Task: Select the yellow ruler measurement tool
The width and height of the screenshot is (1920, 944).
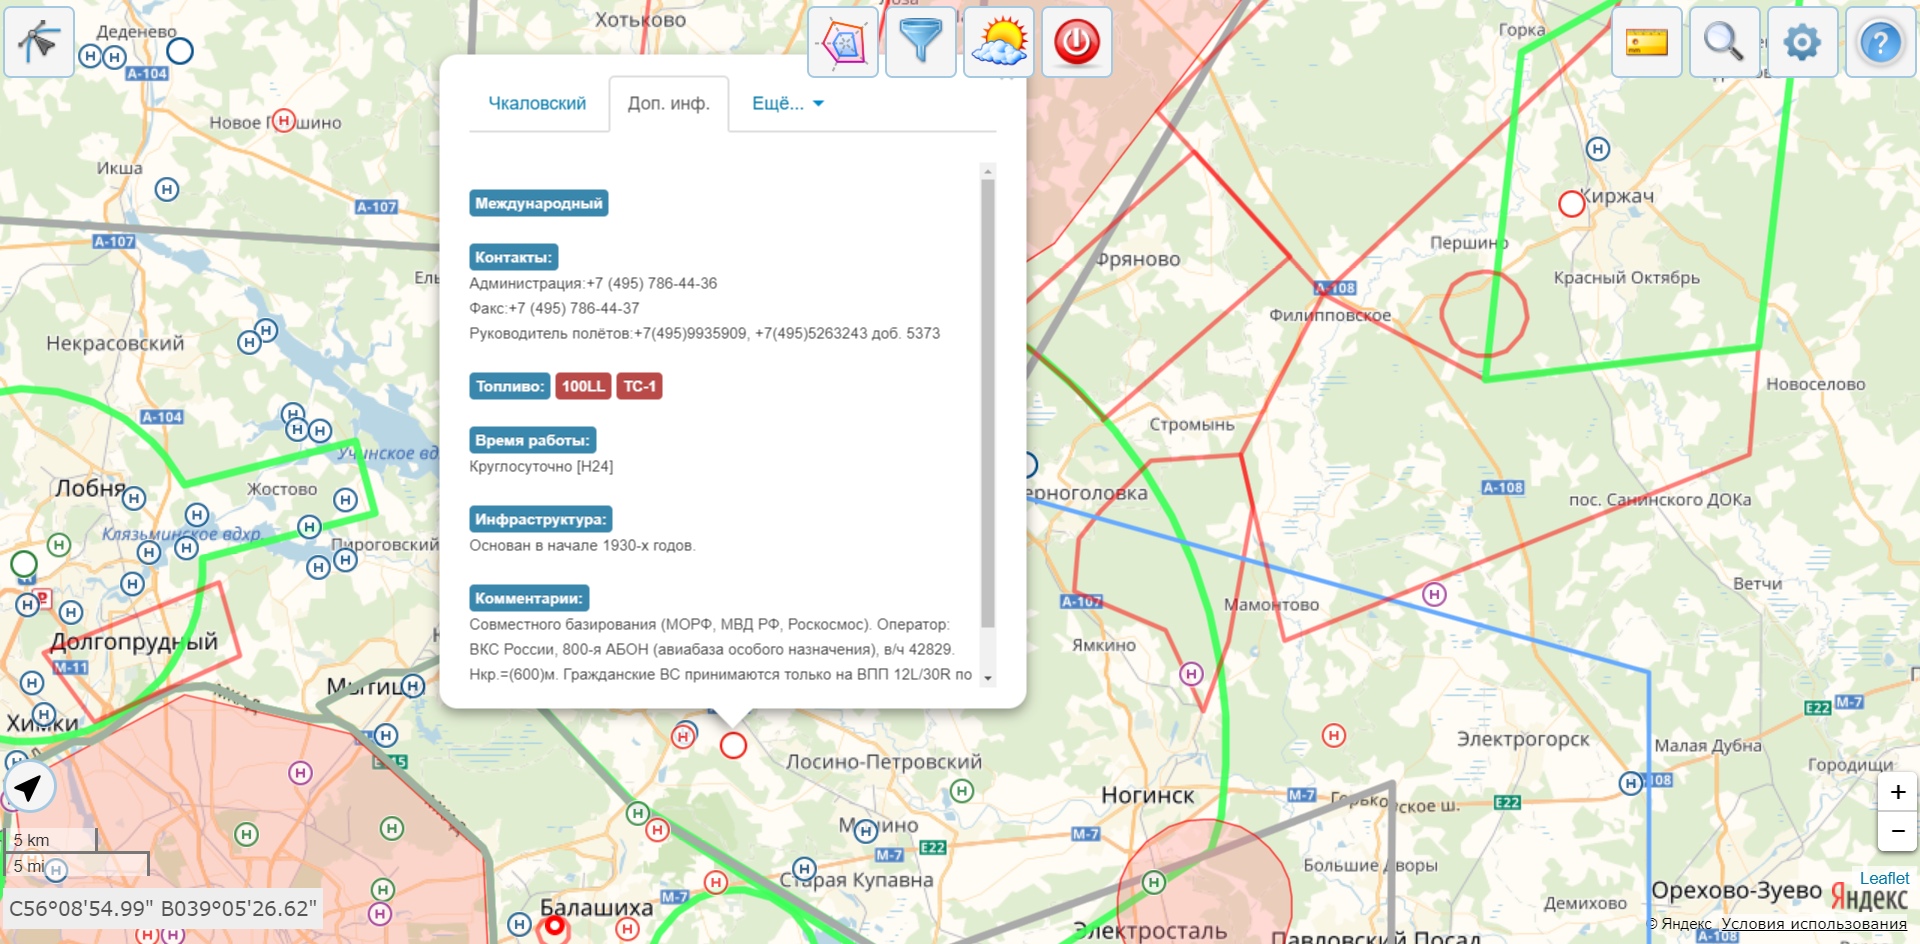Action: tap(1646, 42)
